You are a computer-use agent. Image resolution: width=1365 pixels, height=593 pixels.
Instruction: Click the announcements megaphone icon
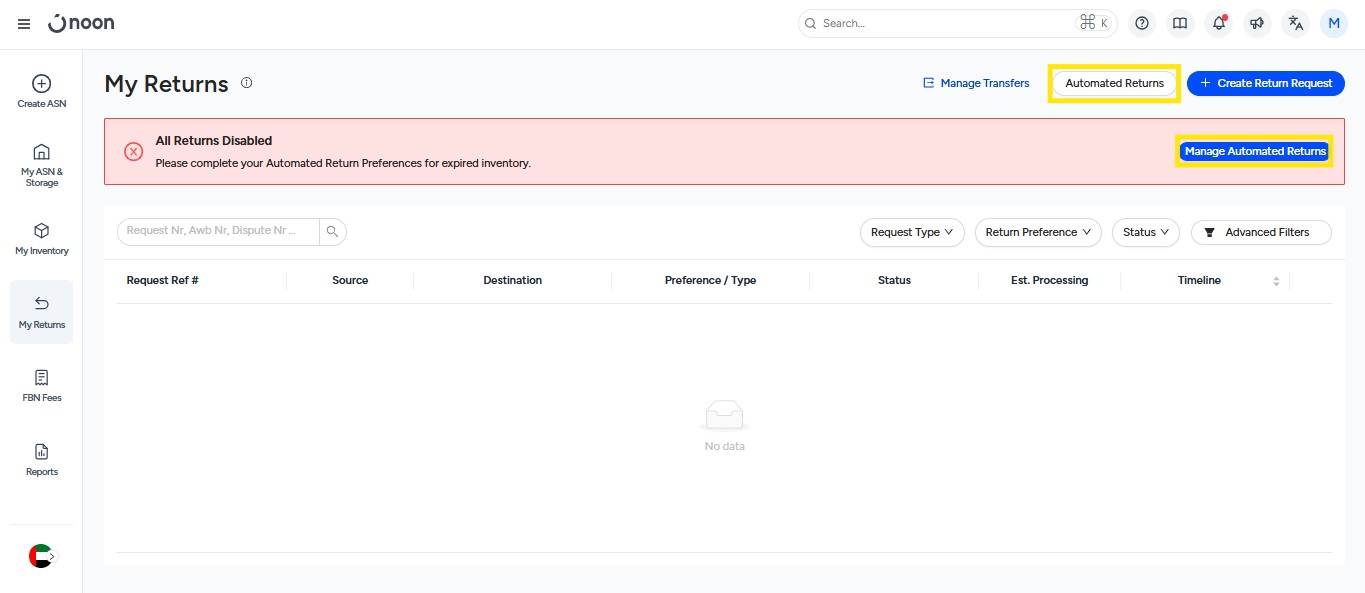[x=1257, y=23]
